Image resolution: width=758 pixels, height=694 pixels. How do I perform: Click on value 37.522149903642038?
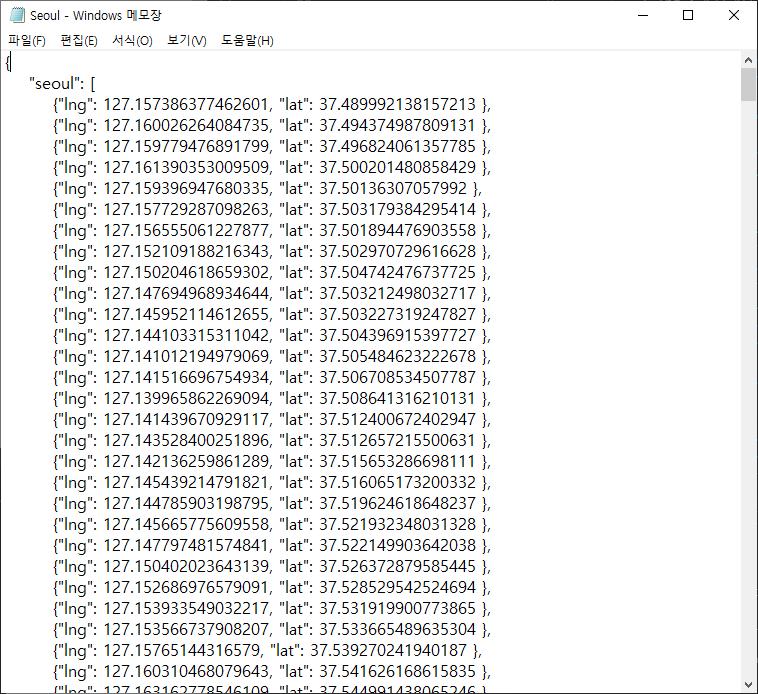click(397, 546)
